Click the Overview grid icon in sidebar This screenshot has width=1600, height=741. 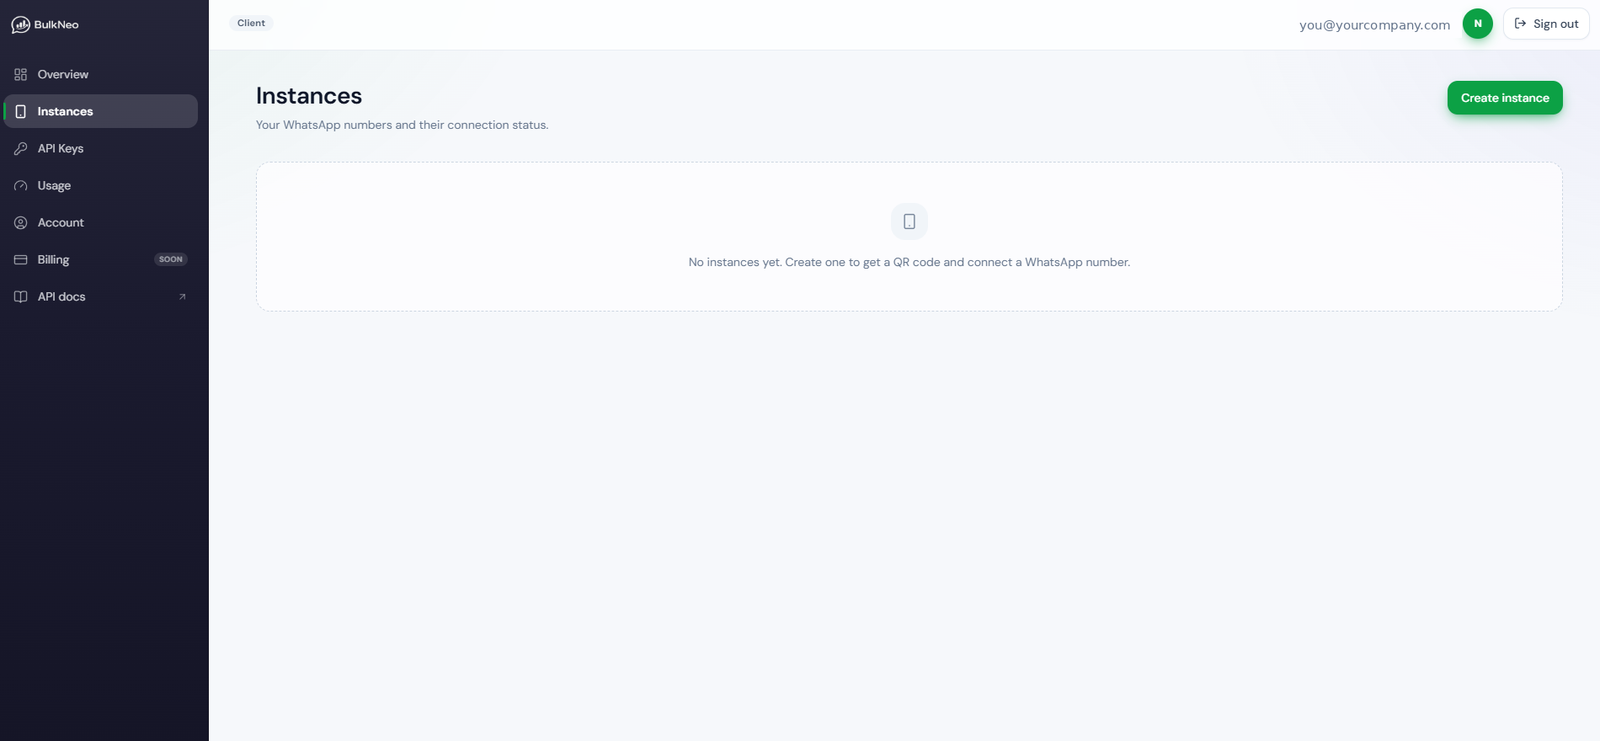point(20,74)
